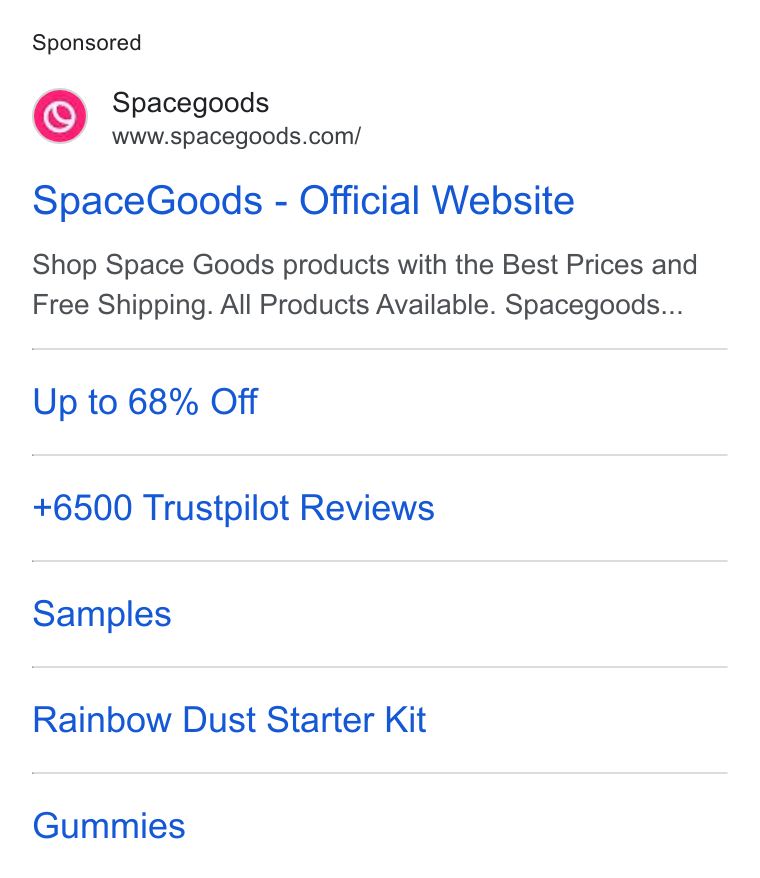Click the ad description mentioning Free Shipping

(365, 285)
